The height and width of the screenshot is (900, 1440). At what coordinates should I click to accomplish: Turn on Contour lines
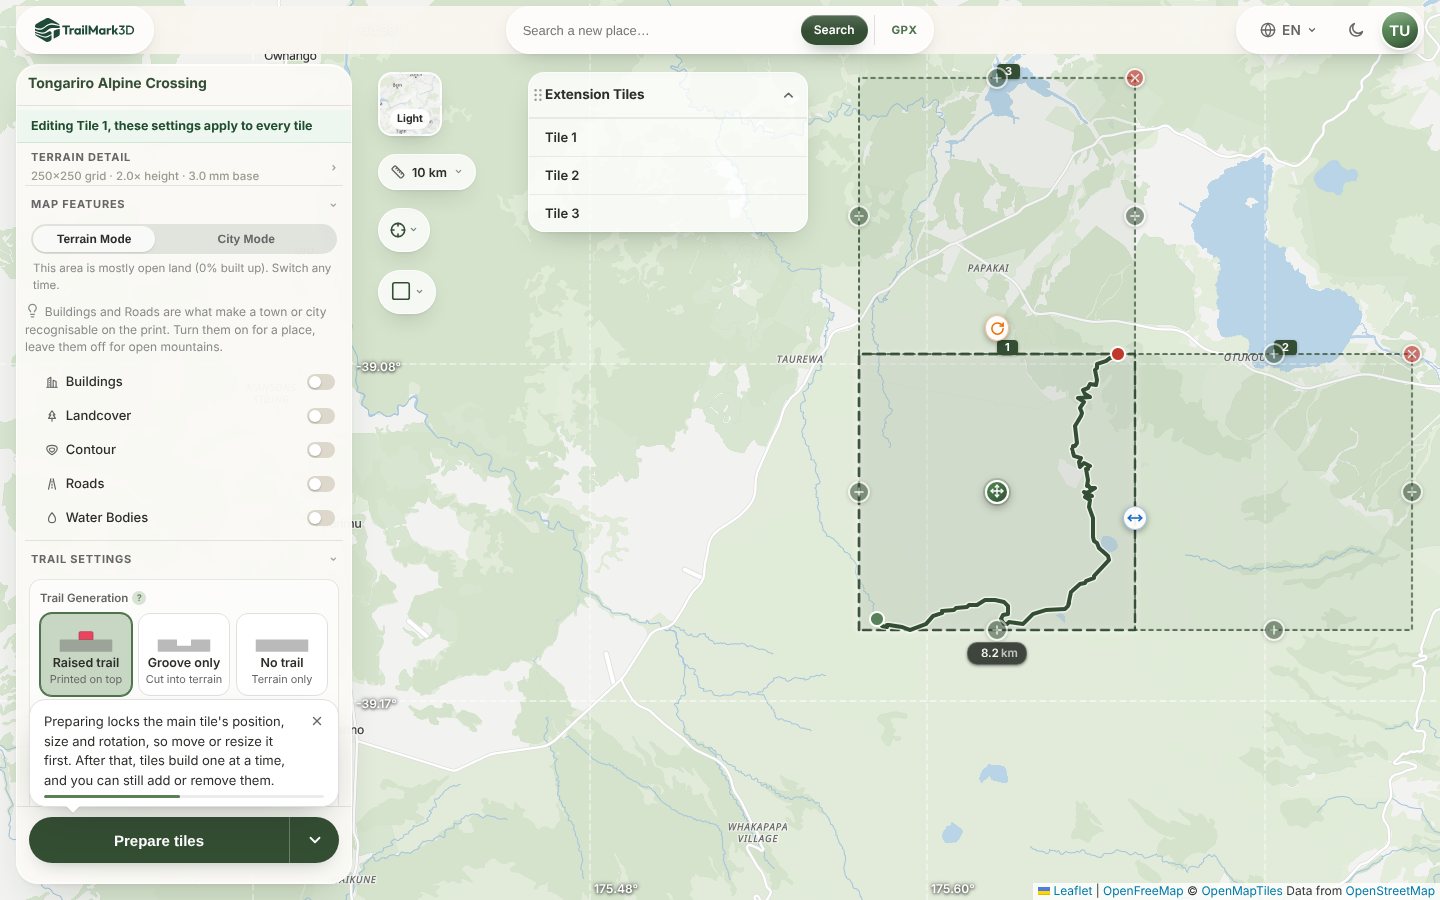(x=321, y=450)
